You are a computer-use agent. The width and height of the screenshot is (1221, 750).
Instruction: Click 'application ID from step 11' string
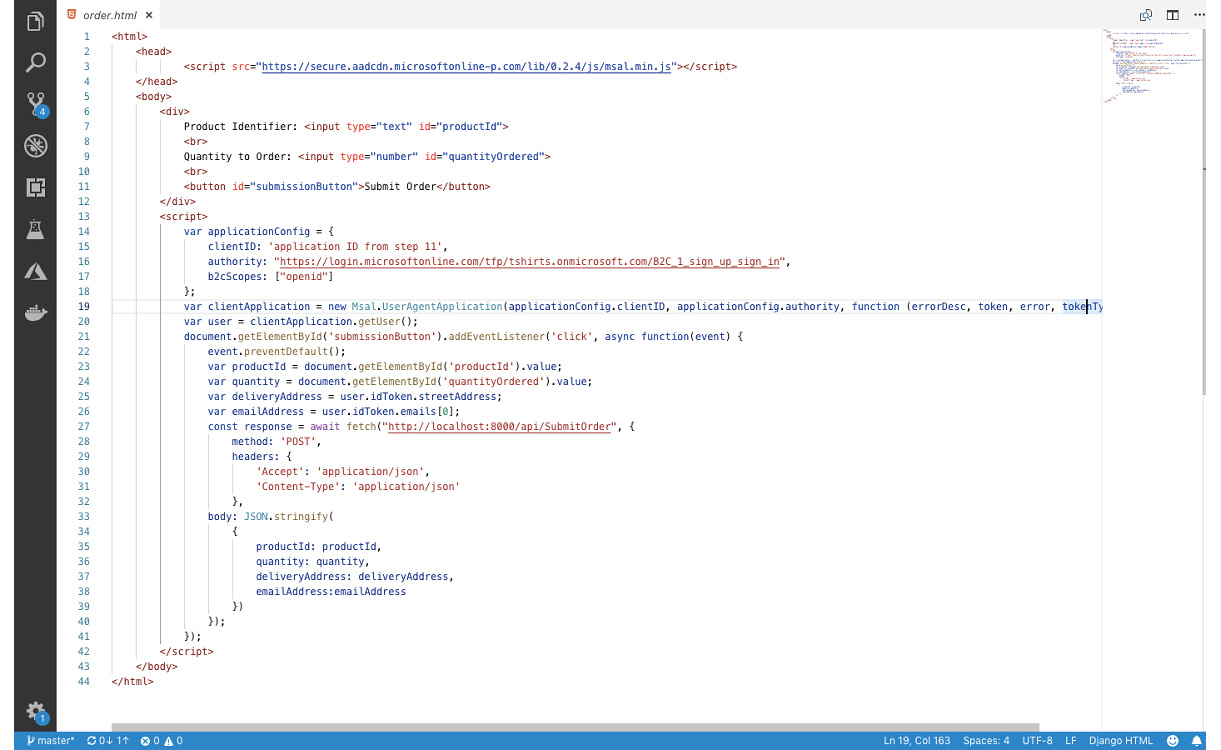(x=358, y=246)
